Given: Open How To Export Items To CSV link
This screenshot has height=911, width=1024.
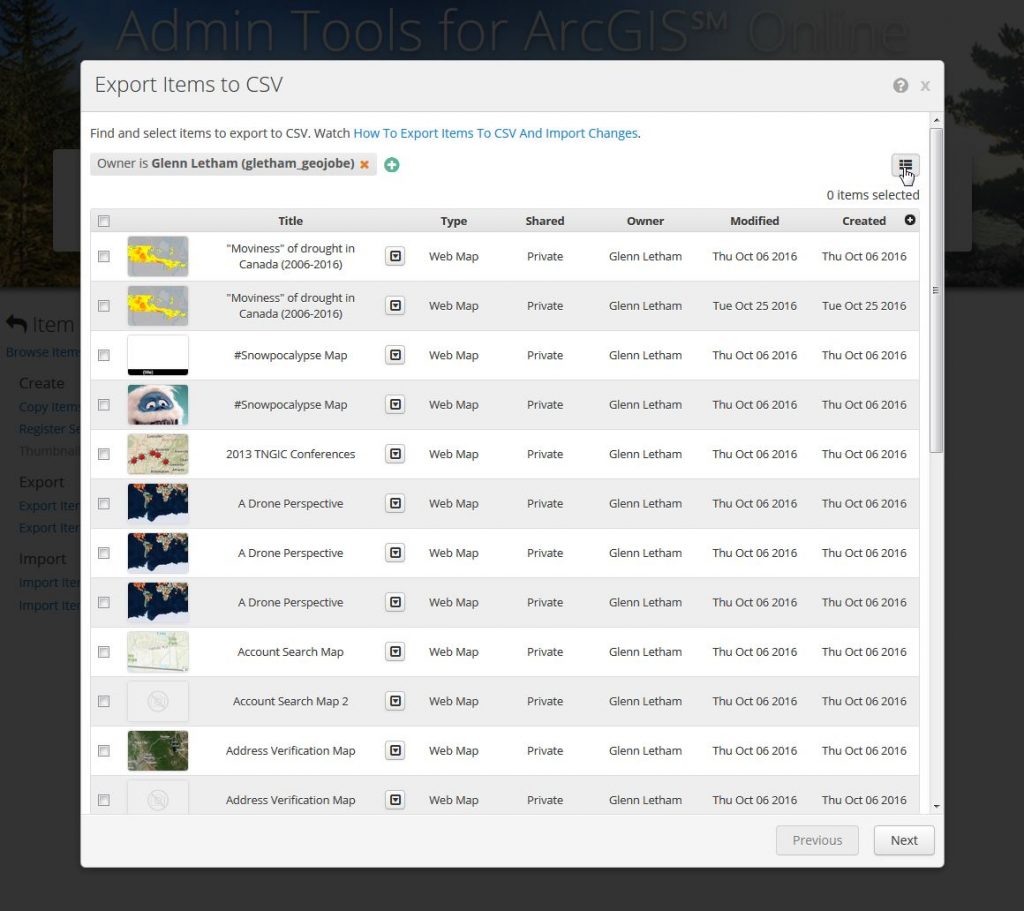Looking at the screenshot, I should click(x=495, y=133).
